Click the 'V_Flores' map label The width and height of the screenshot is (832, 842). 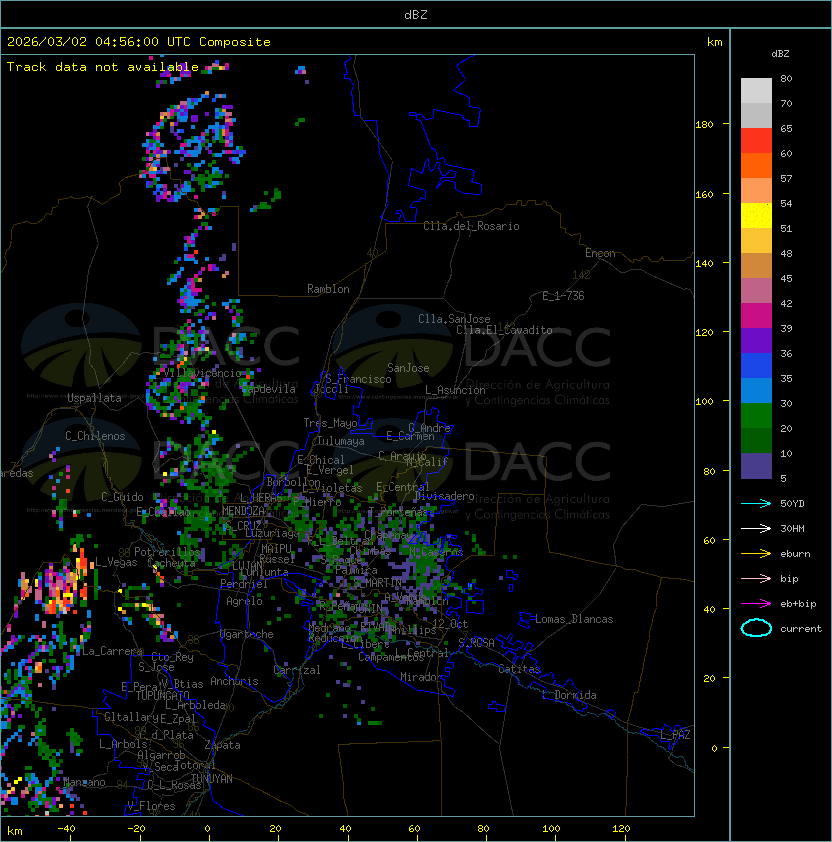point(151,805)
